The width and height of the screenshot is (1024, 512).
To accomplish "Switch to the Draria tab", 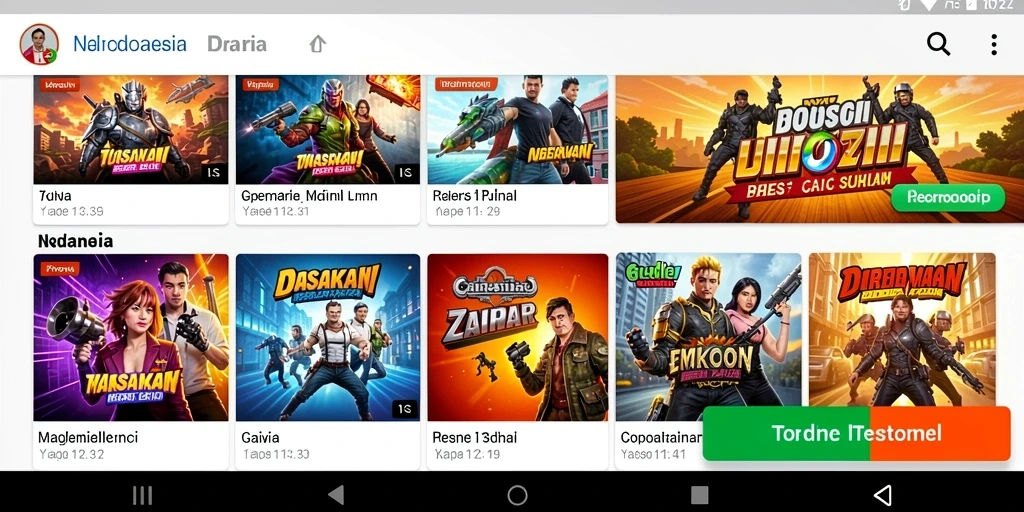I will [x=236, y=44].
